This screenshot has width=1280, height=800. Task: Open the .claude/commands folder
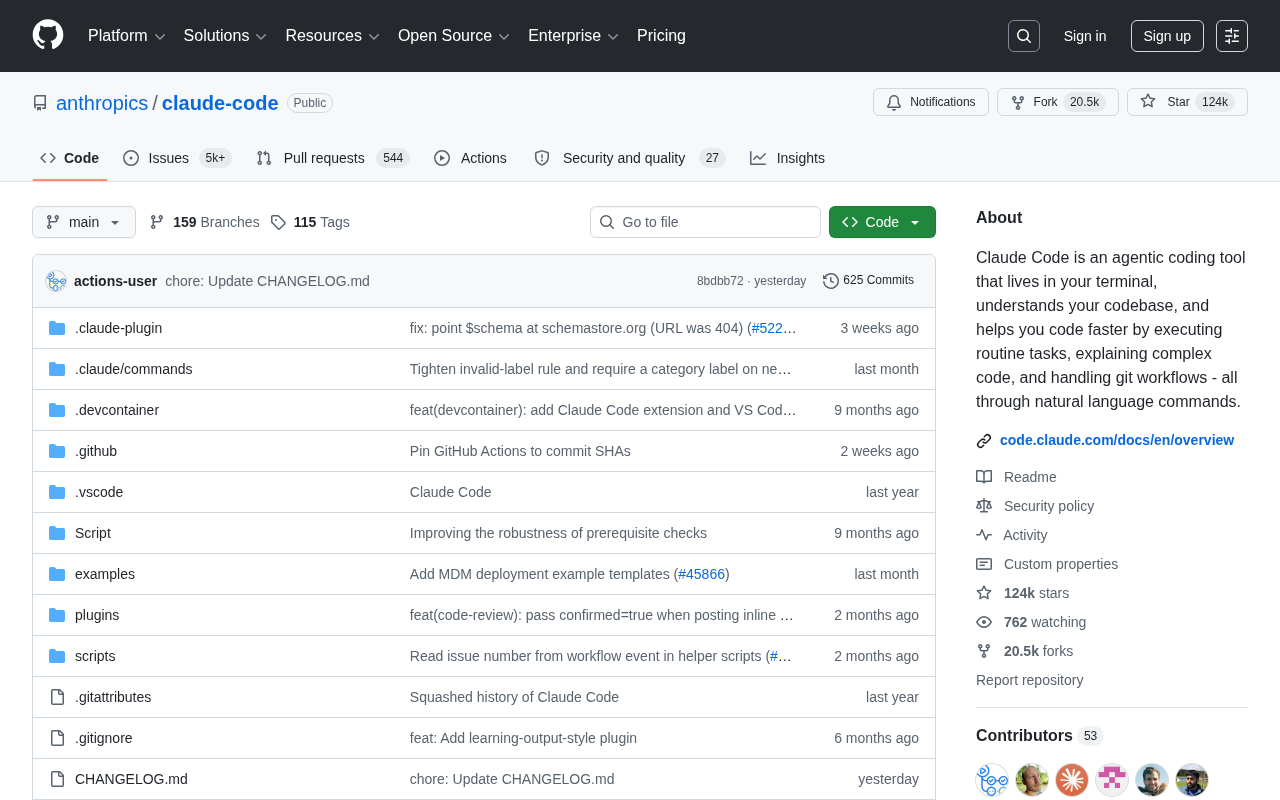(134, 369)
